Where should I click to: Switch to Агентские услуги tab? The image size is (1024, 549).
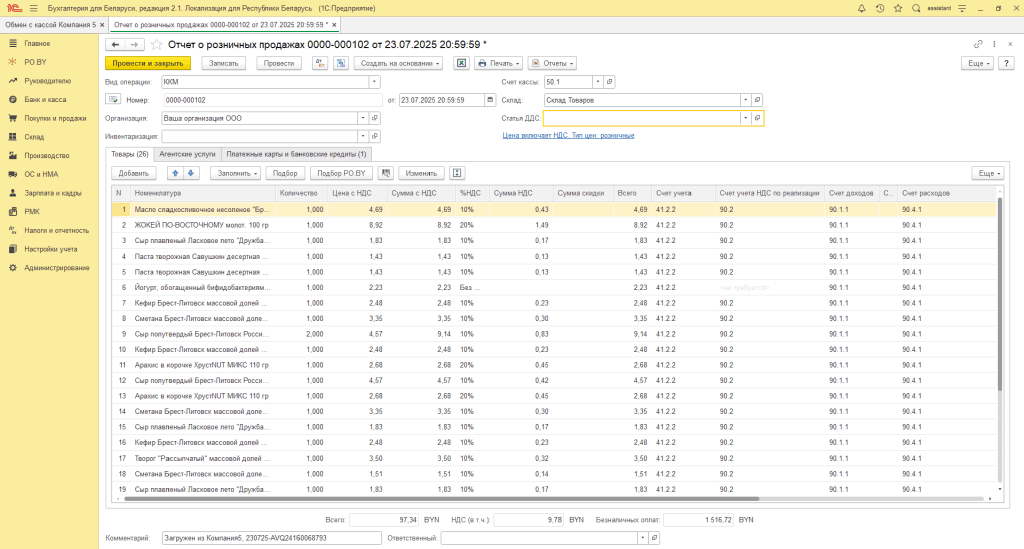pos(187,154)
